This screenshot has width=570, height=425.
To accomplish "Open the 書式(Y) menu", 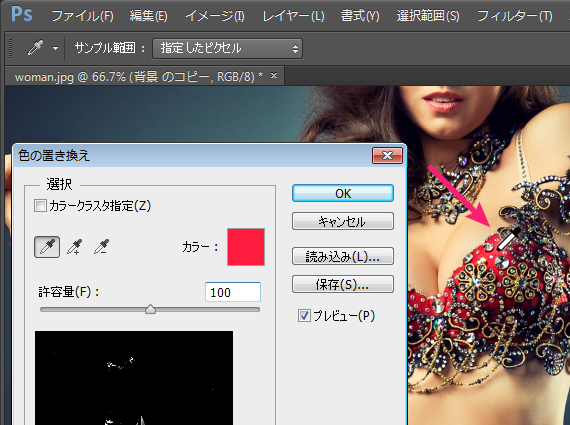I will (x=360, y=16).
